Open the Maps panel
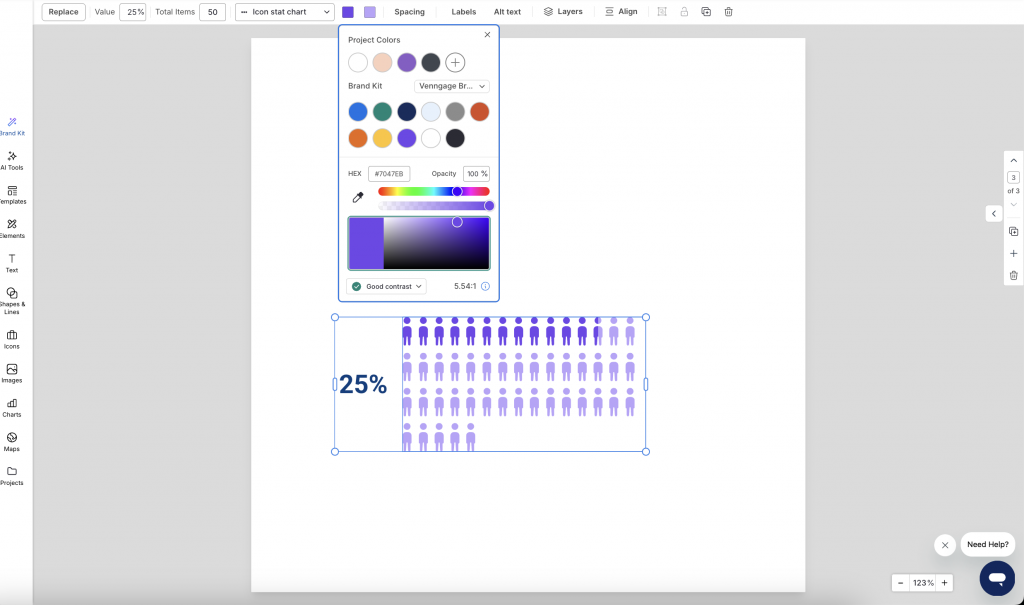Viewport: 1024px width, 605px height. point(12,442)
